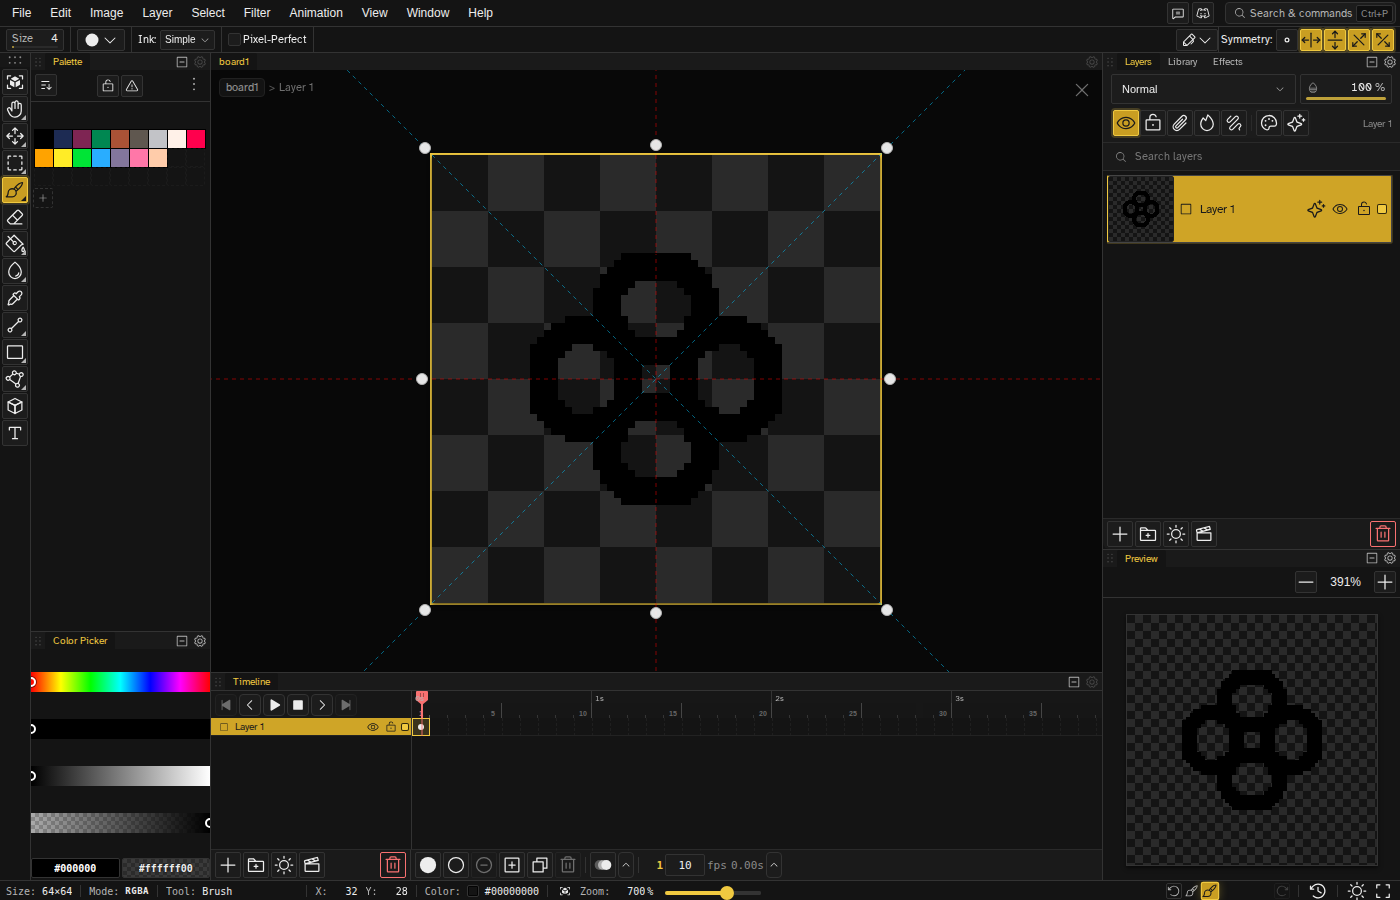Toggle Layer 1 visibility eye in Timeline
The height and width of the screenshot is (900, 1400).
(373, 727)
